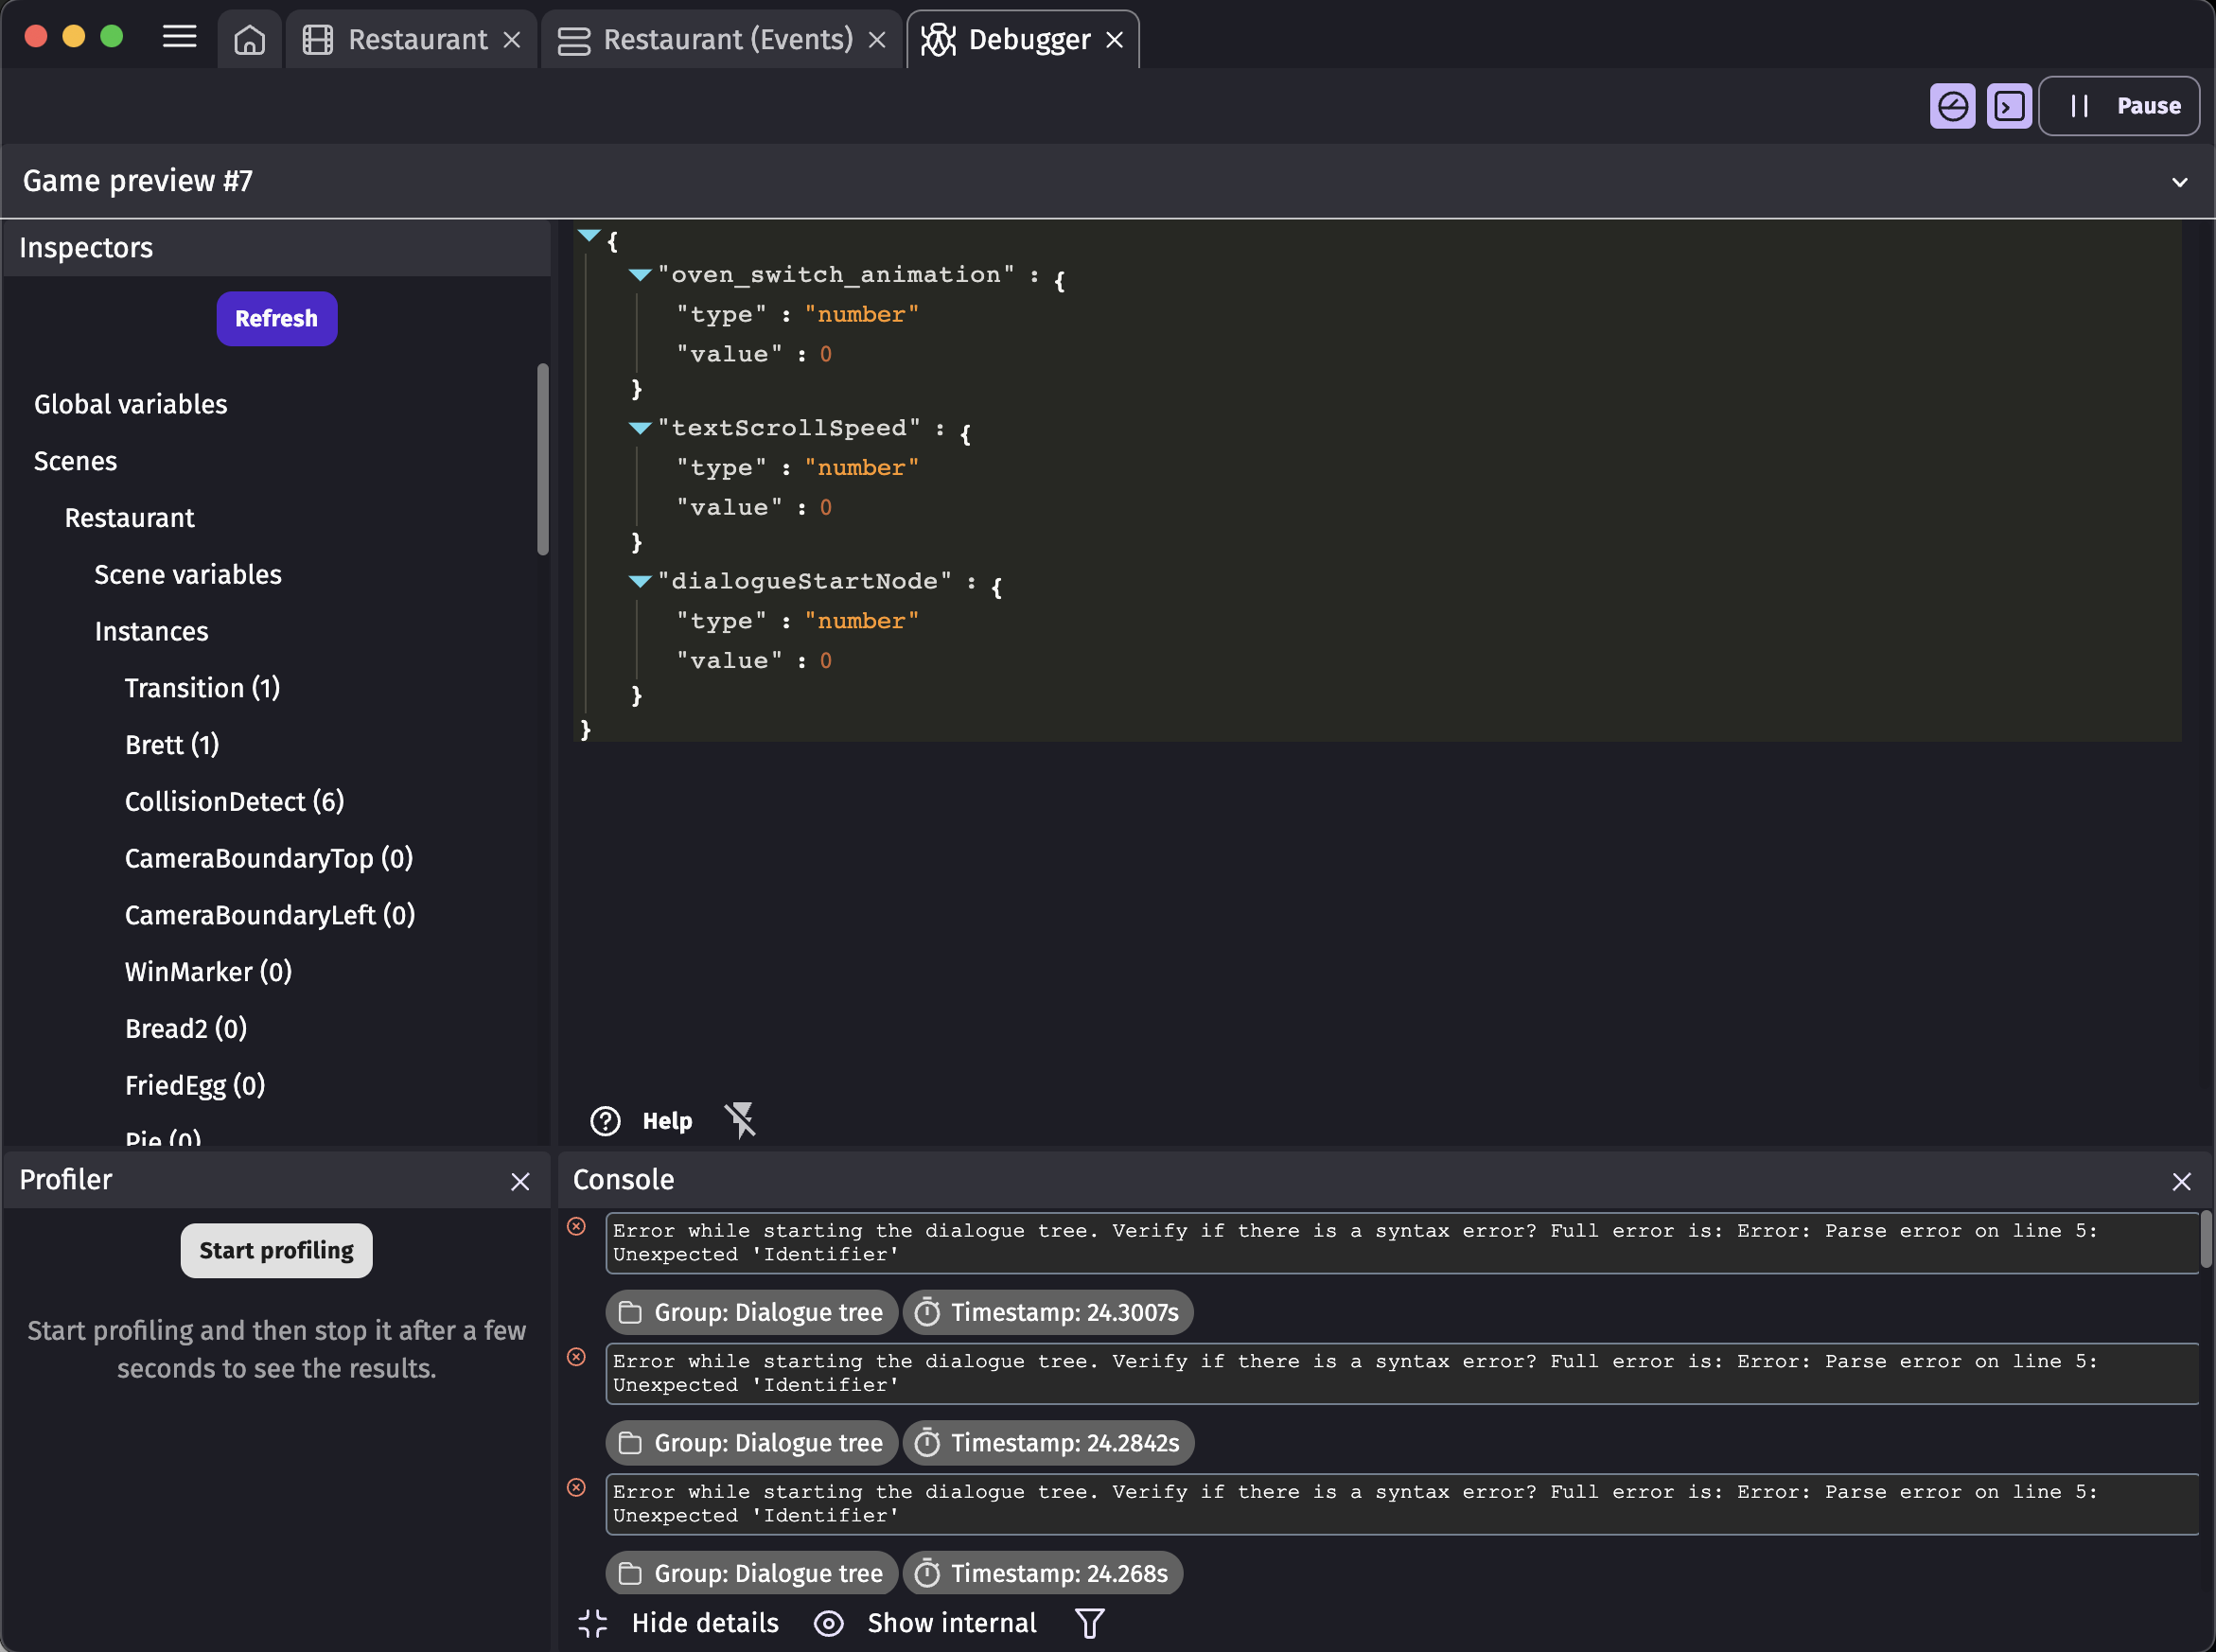The width and height of the screenshot is (2216, 1652).
Task: Click Timestamp: 24.268s chip
Action: coord(1043,1574)
